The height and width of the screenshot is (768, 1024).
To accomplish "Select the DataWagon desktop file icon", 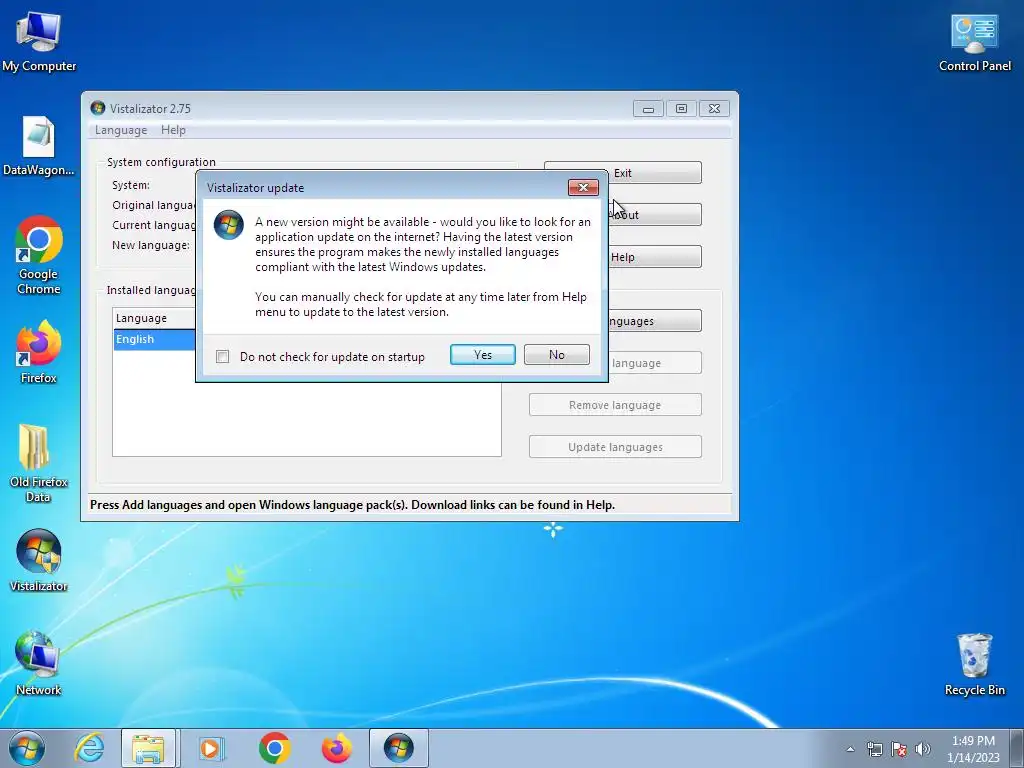I will tap(38, 145).
